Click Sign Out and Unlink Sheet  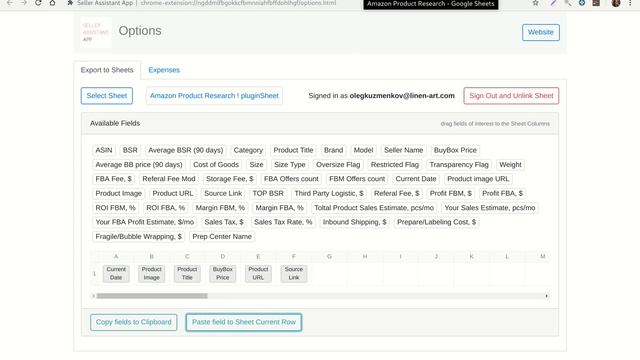coord(511,96)
